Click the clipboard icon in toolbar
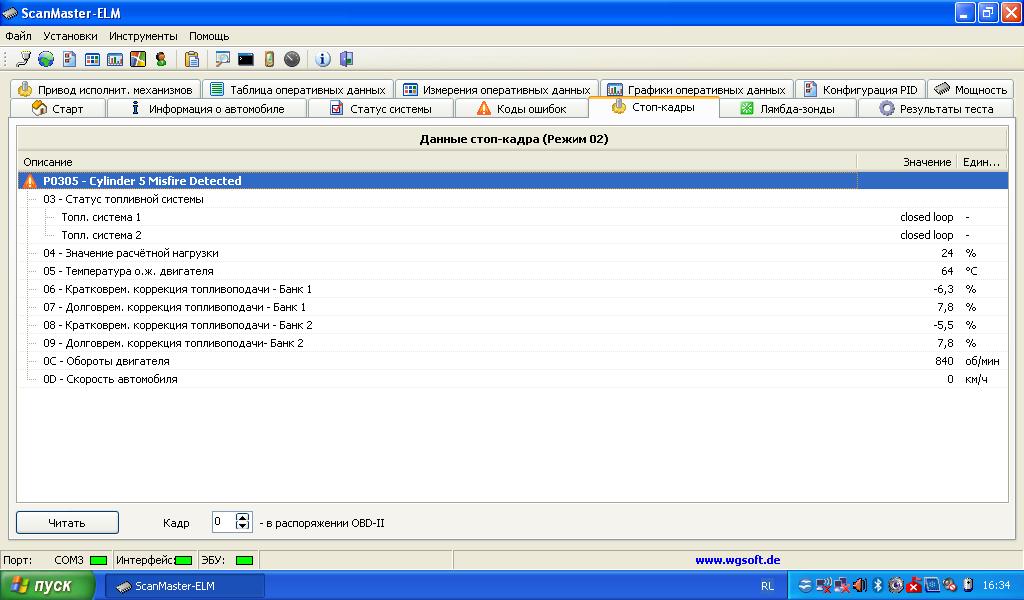This screenshot has height=600, width=1024. [x=191, y=60]
